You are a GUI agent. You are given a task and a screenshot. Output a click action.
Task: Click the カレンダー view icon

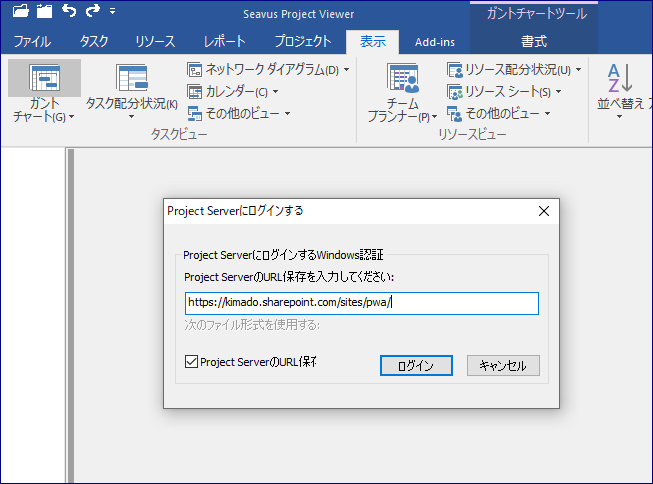pyautogui.click(x=194, y=92)
